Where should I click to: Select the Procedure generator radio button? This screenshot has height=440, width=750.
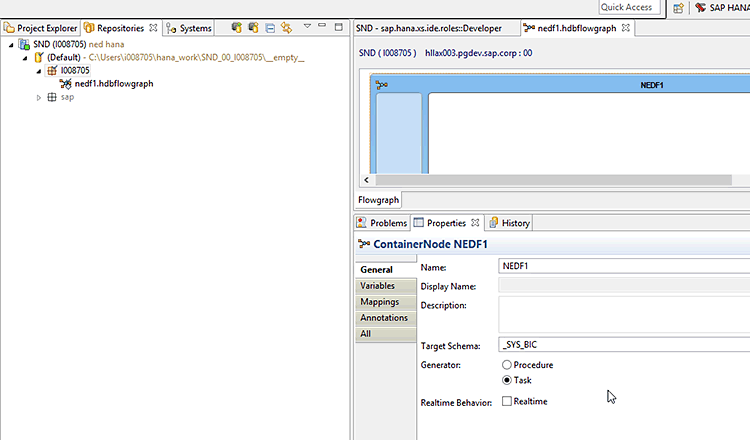(507, 365)
